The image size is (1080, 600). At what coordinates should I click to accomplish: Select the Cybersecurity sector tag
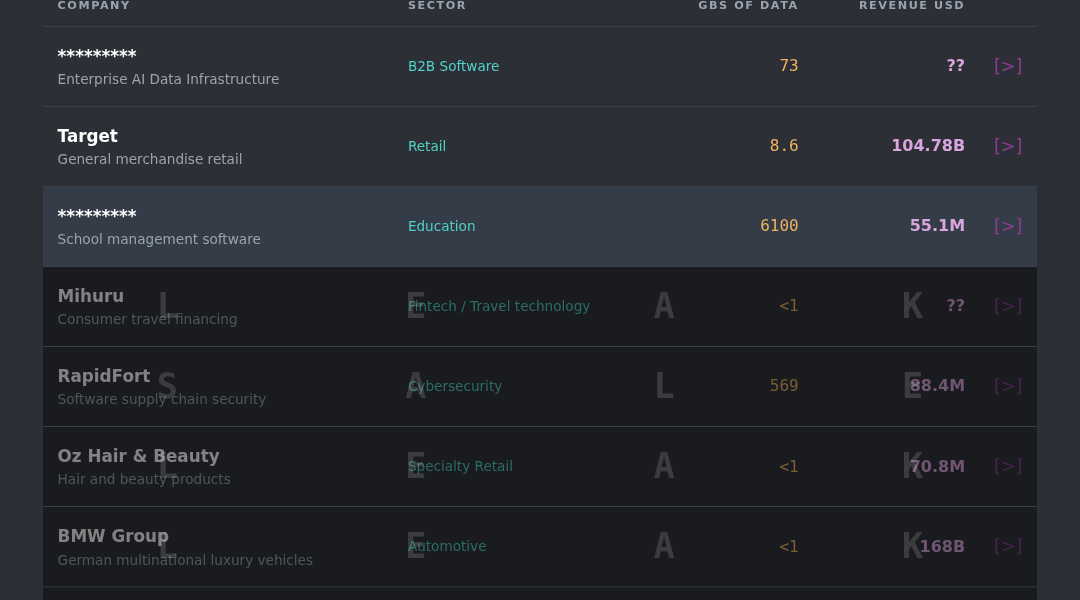pyautogui.click(x=455, y=386)
